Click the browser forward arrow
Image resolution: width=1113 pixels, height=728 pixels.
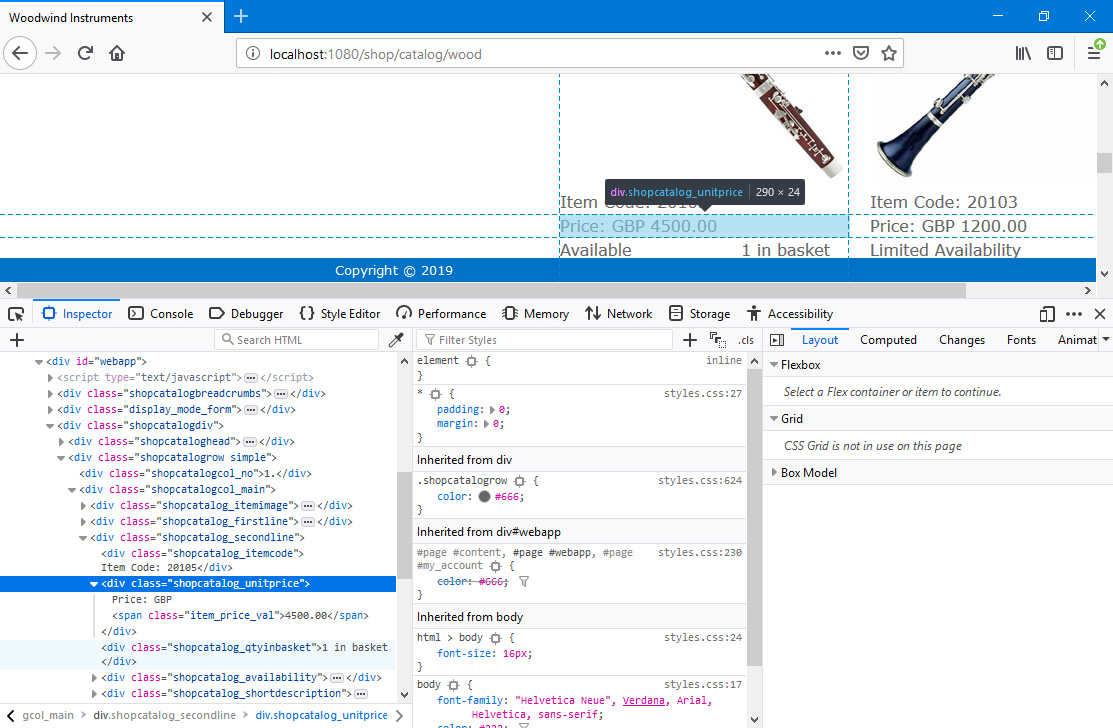(53, 53)
